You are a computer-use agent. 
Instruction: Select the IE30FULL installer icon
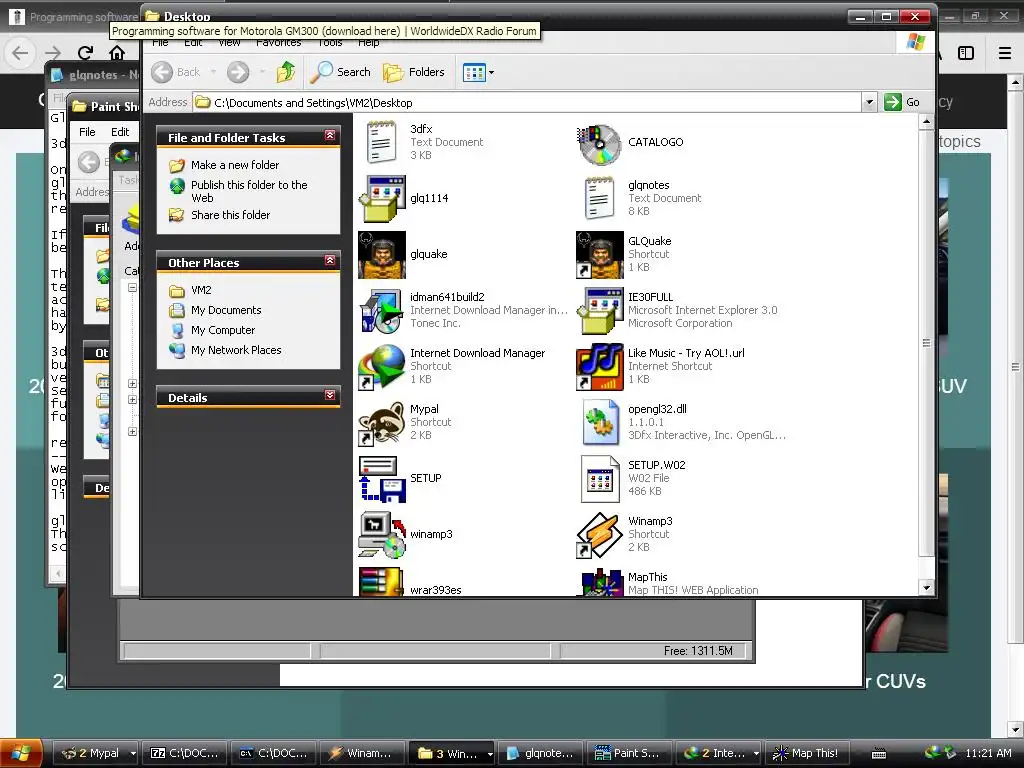[600, 311]
